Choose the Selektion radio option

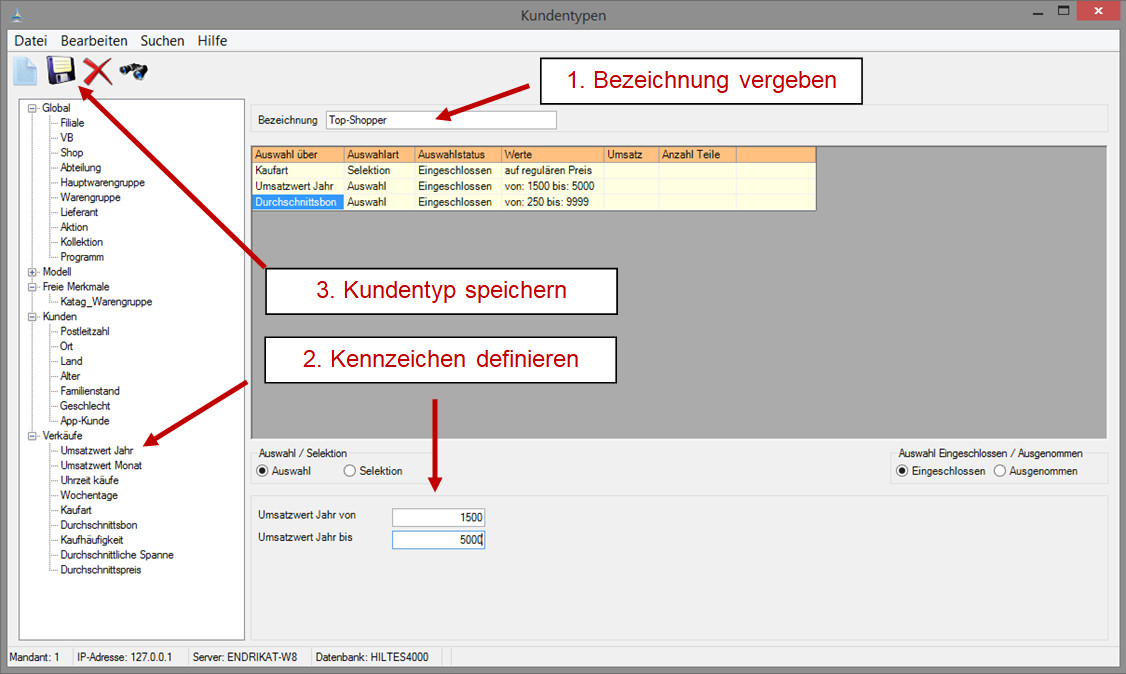(350, 471)
